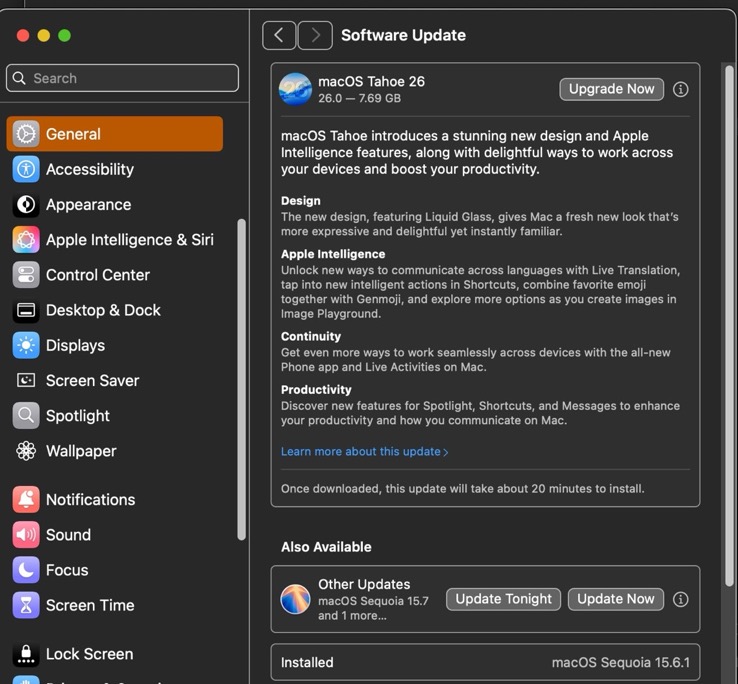738x684 pixels.
Task: Open the Sound speaker icon
Action: 26,535
